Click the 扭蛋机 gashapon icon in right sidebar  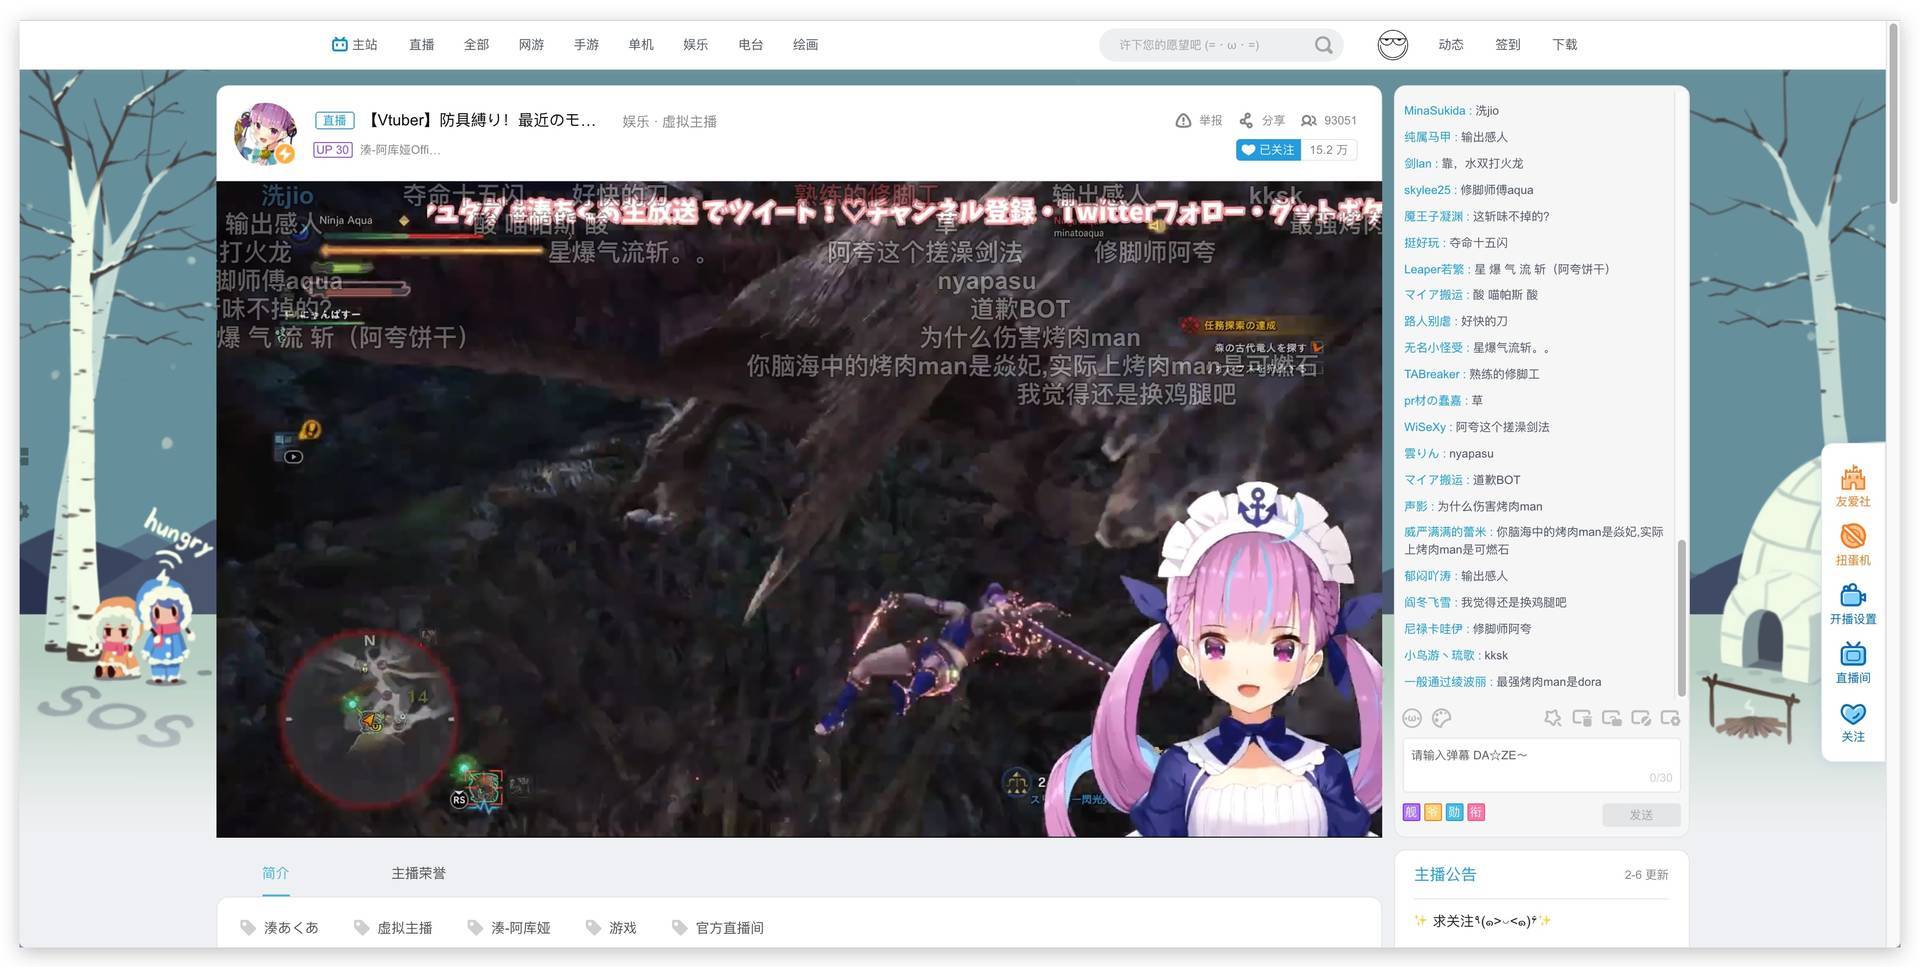1852,543
